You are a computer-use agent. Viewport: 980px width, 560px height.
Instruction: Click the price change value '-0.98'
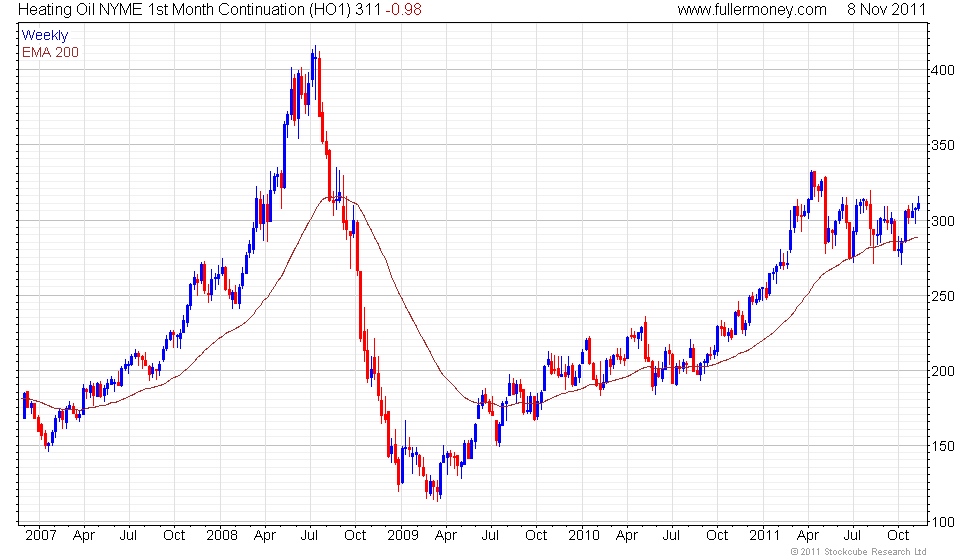point(403,10)
